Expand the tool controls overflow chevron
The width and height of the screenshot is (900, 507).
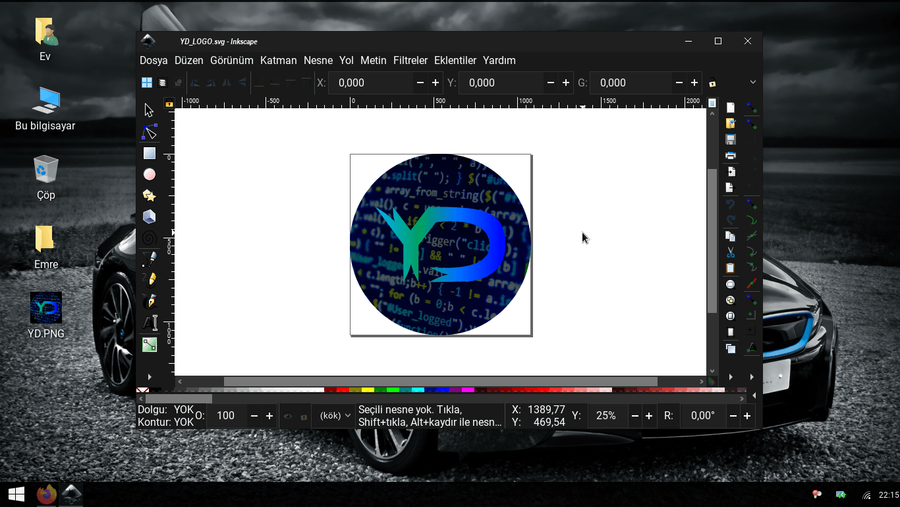click(x=752, y=82)
